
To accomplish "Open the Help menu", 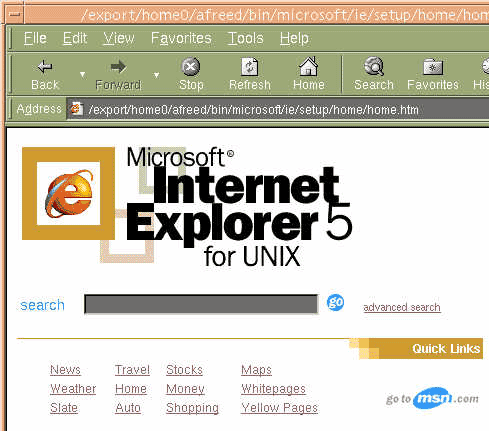I will coord(294,39).
